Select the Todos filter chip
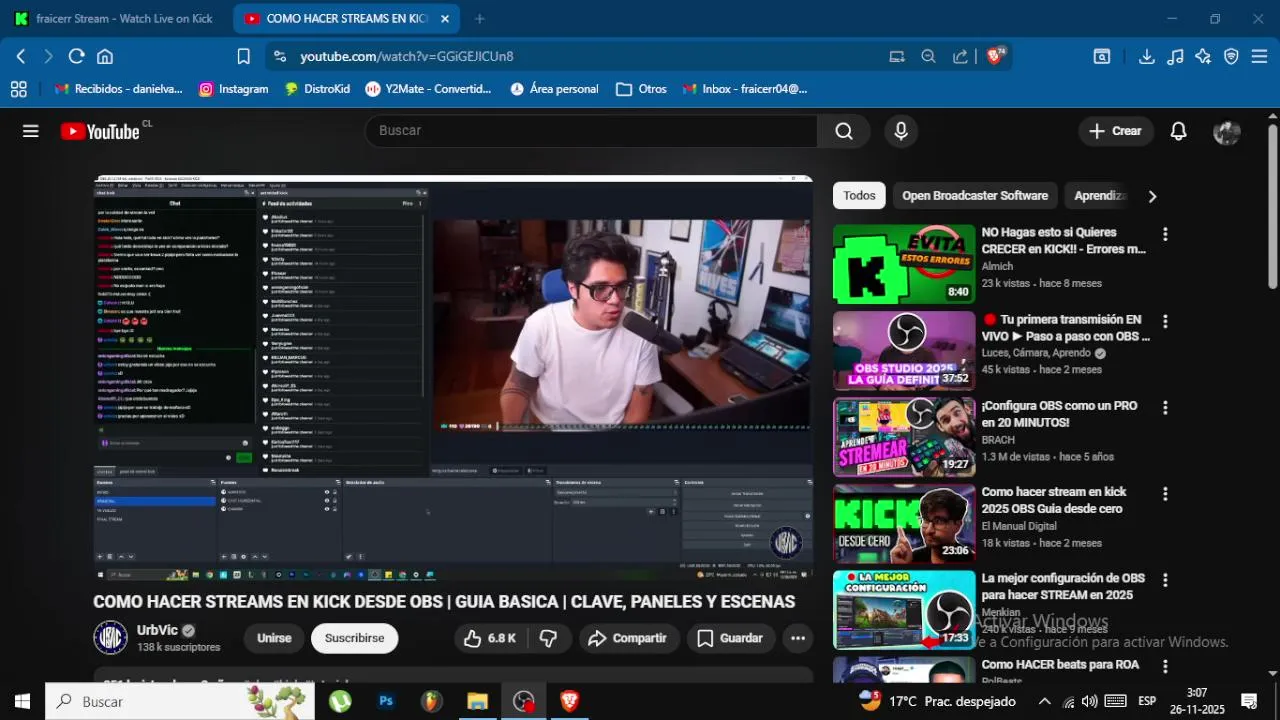This screenshot has width=1280, height=720. tap(859, 196)
